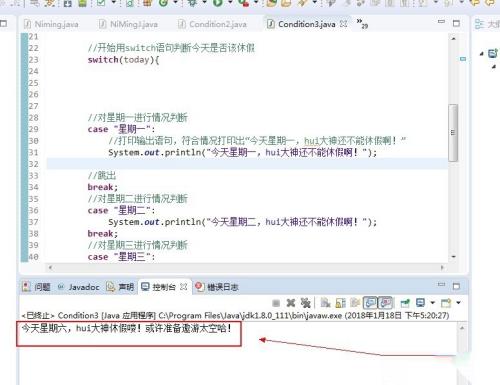The height and width of the screenshot is (385, 500).
Task: Maximize the editor area
Action: [456, 23]
